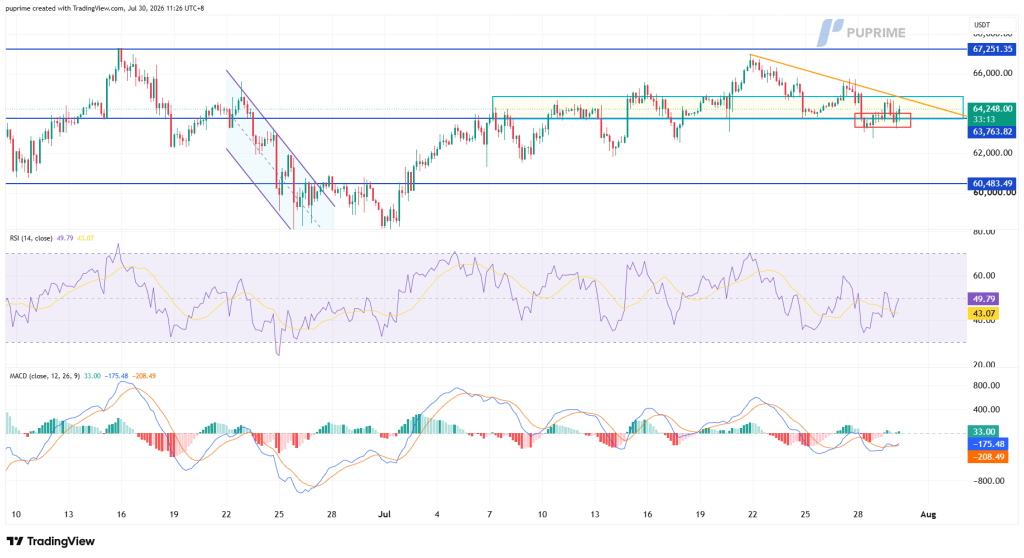Click the RSI moving average tag 43.07
Screen dimensions: 1024x558
tap(984, 314)
